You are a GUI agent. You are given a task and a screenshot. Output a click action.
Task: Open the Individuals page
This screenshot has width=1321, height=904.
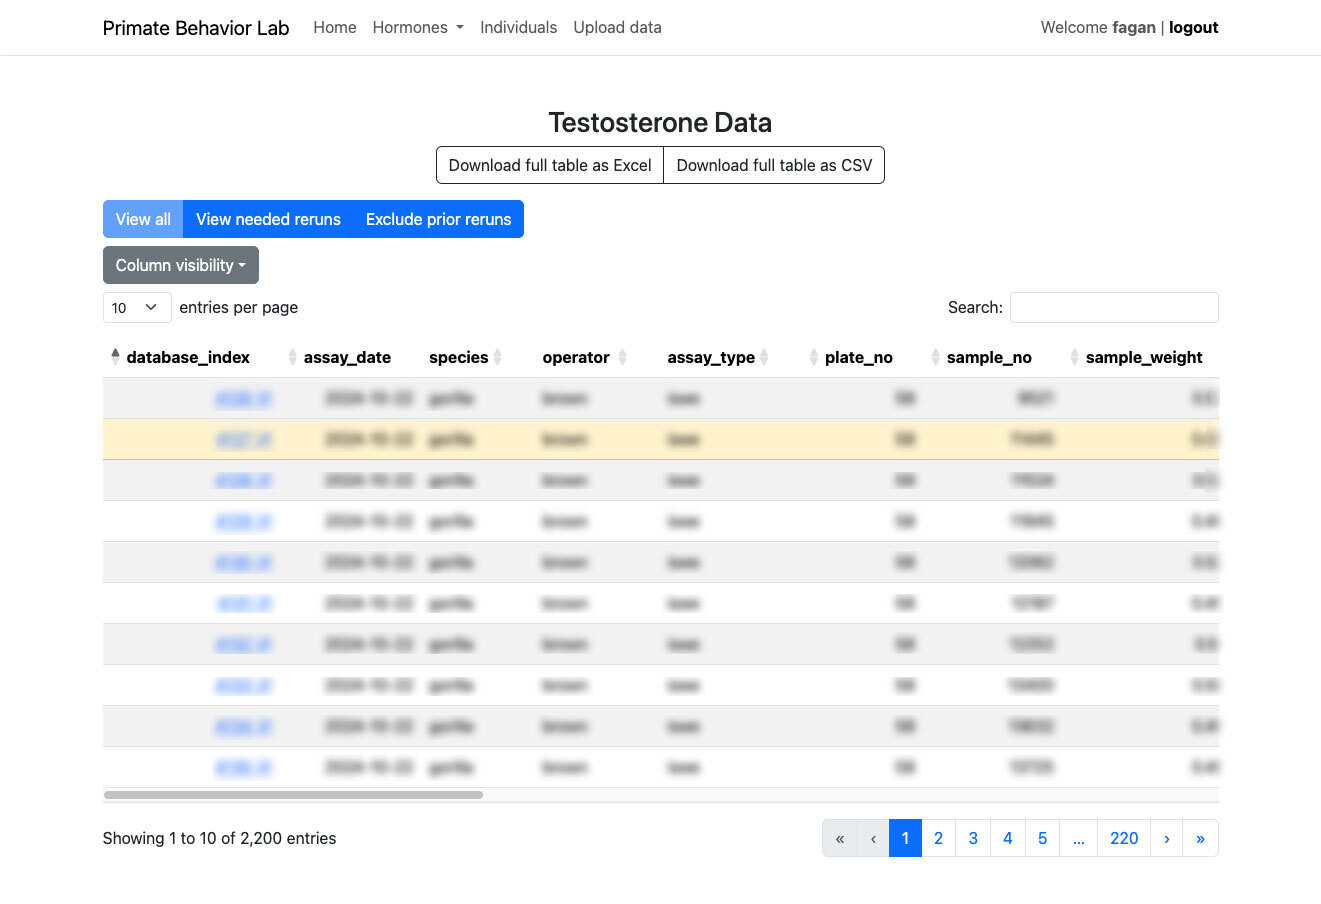(x=518, y=28)
